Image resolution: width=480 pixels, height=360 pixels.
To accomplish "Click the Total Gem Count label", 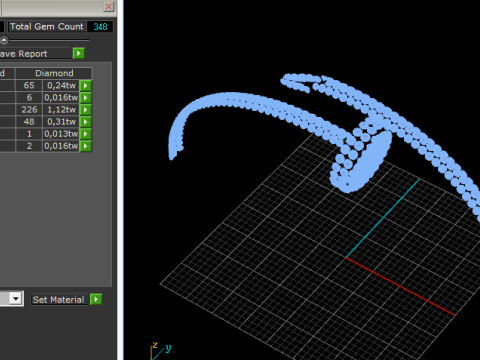I will coord(47,27).
